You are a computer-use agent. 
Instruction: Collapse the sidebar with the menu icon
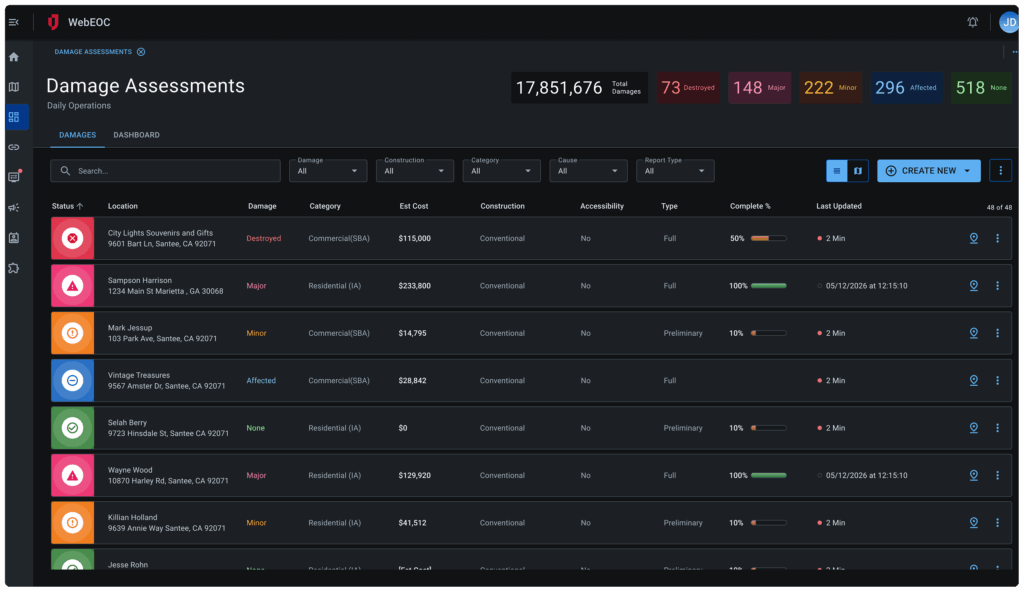point(14,22)
